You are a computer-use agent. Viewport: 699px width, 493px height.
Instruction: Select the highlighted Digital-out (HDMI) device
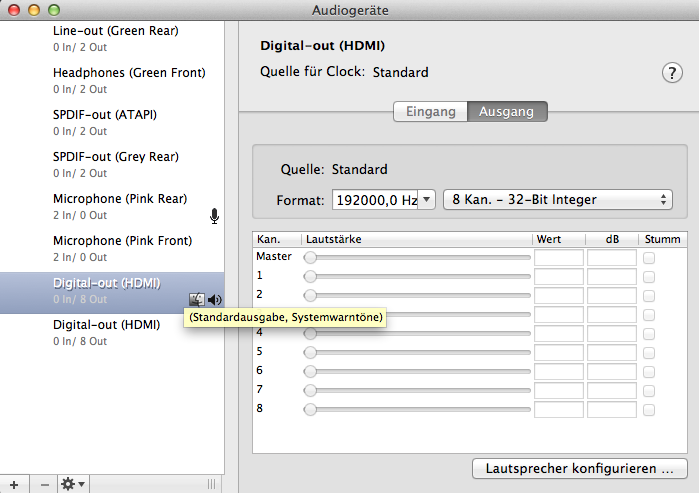[x=112, y=293]
